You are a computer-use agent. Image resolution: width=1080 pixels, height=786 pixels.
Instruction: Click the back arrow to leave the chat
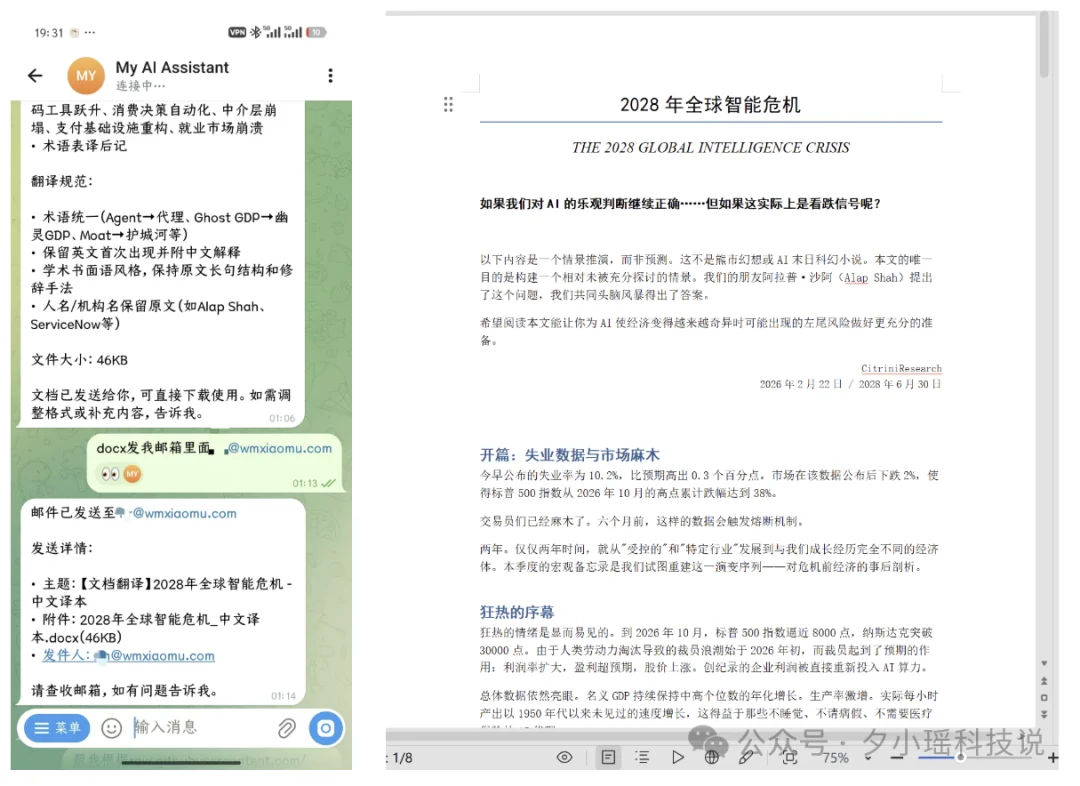coord(35,75)
